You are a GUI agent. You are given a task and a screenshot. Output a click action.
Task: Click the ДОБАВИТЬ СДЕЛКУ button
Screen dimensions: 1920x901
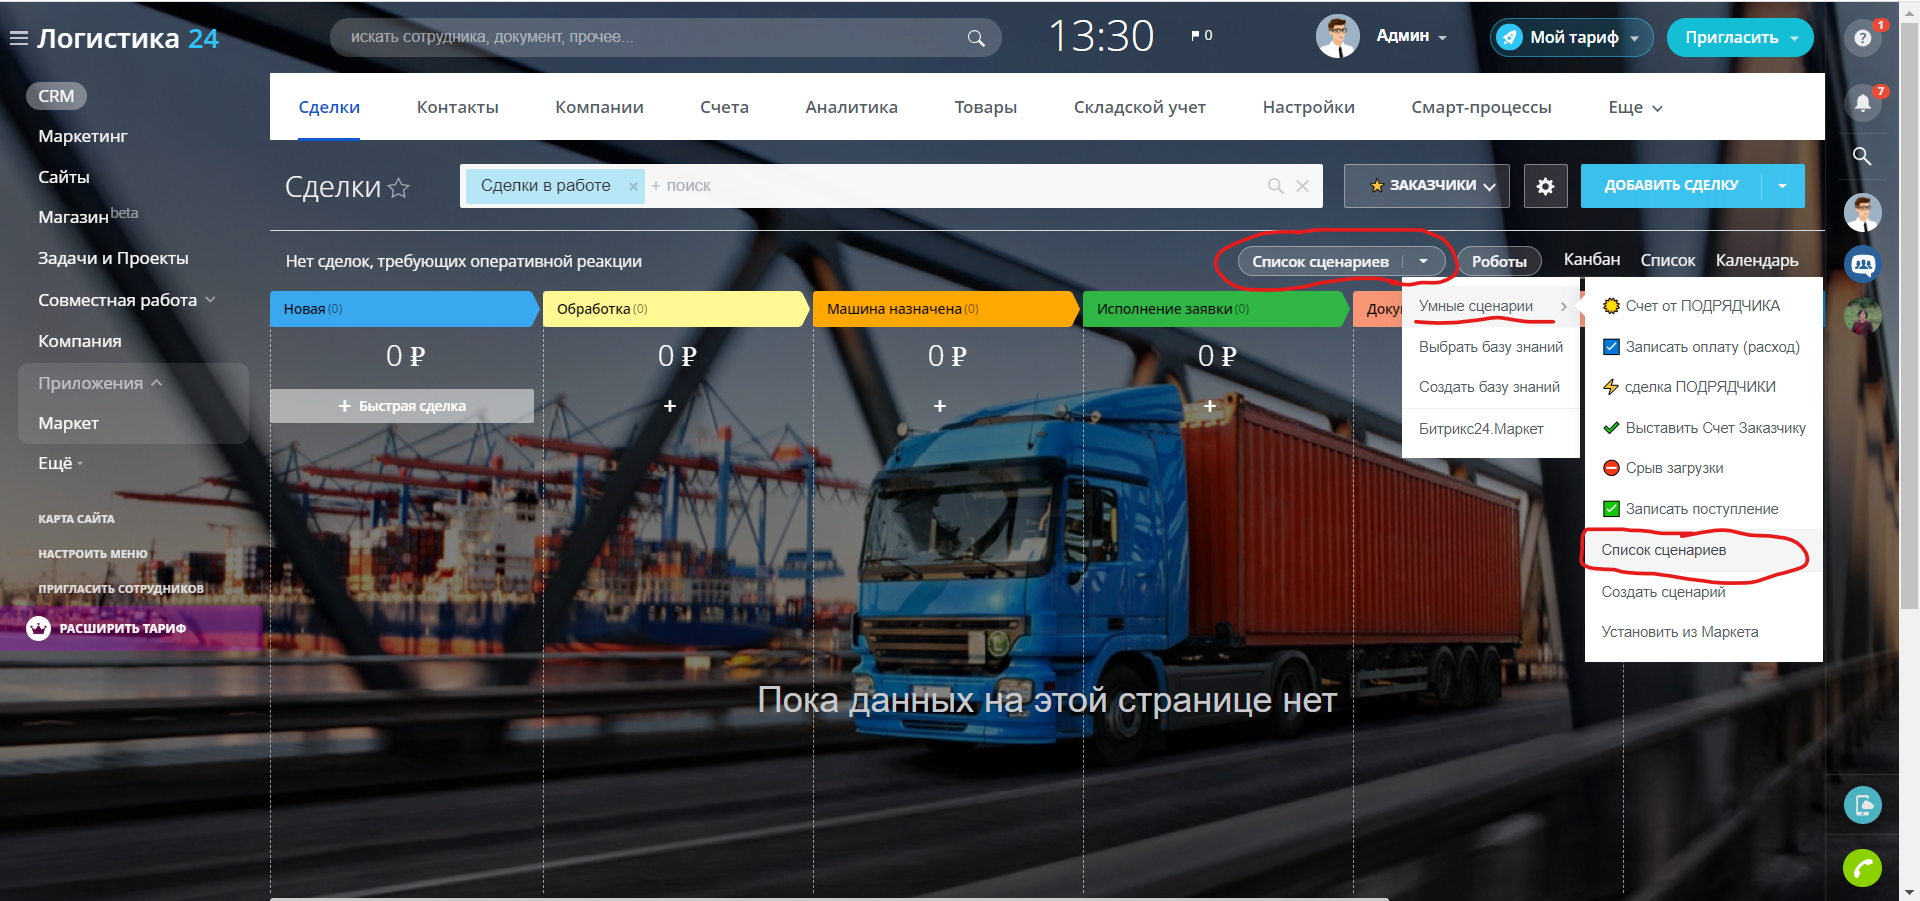click(x=1671, y=186)
